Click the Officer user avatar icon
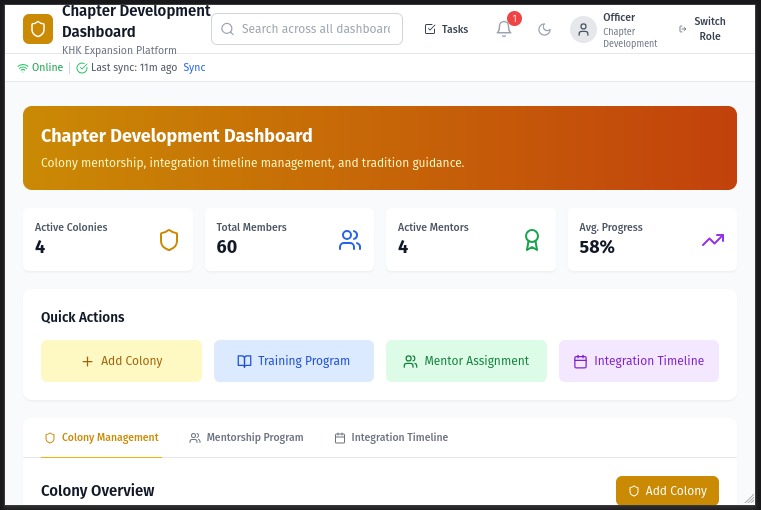This screenshot has height=510, width=761. [583, 30]
